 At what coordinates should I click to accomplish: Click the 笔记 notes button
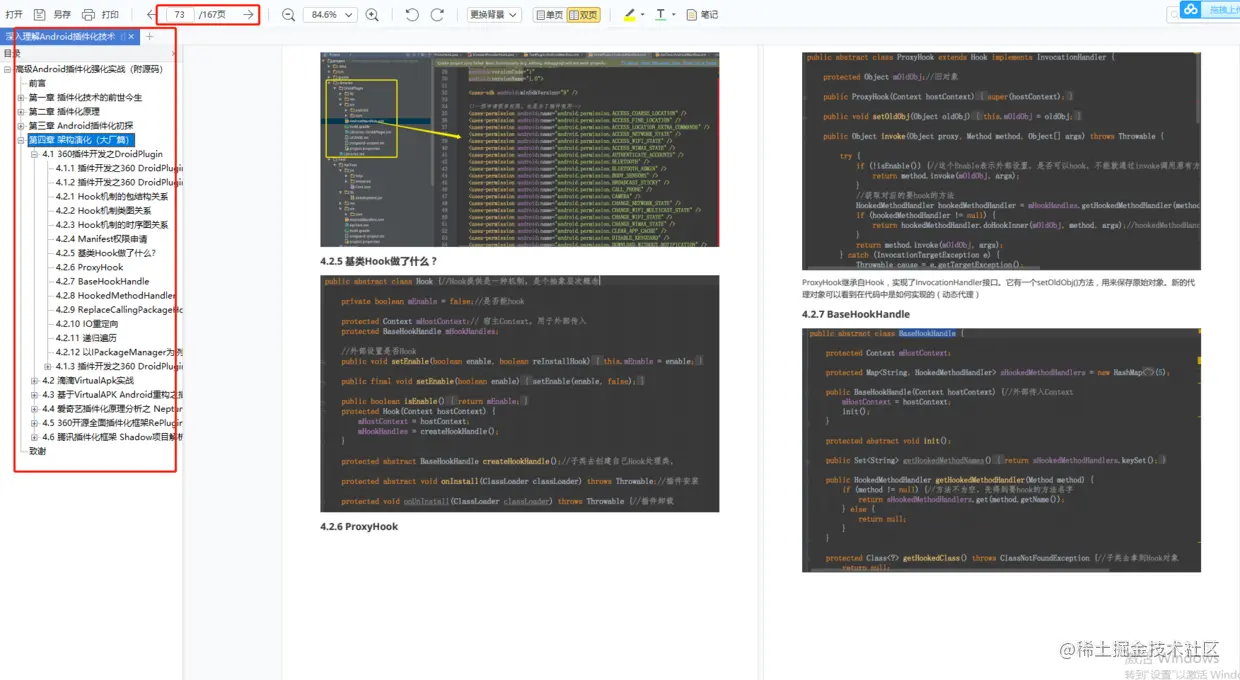[x=701, y=15]
